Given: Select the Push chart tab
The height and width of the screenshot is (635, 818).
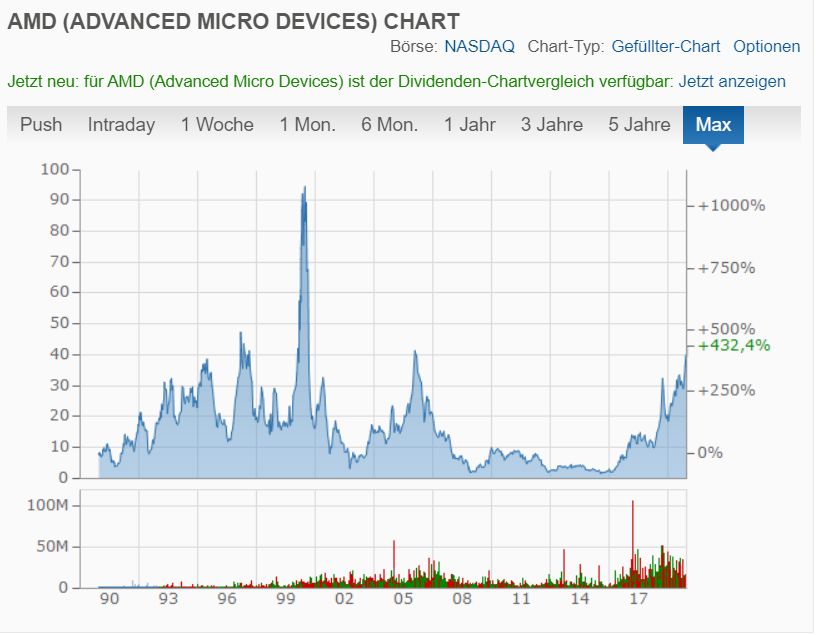Looking at the screenshot, I should [x=41, y=125].
